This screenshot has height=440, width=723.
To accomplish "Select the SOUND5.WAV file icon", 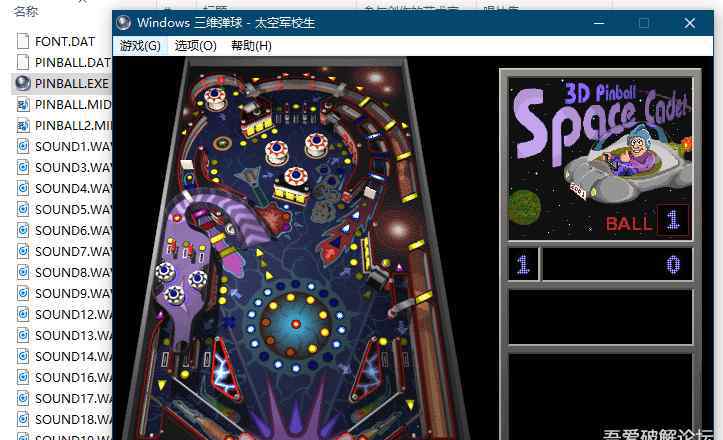I will pyautogui.click(x=23, y=209).
